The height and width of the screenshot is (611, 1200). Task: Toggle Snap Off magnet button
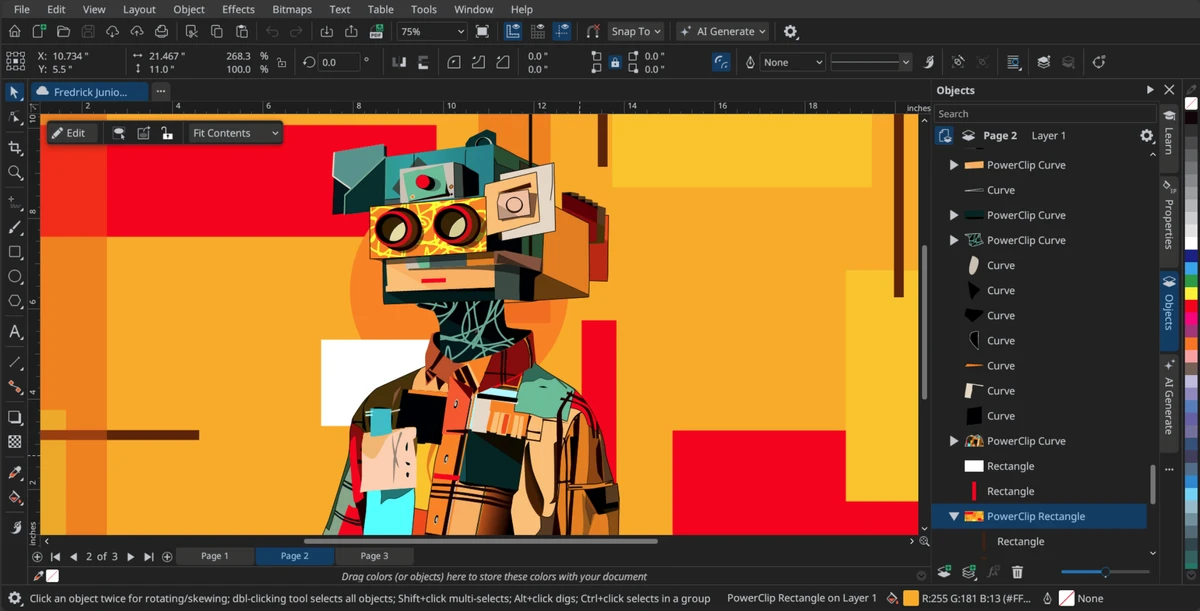click(593, 31)
